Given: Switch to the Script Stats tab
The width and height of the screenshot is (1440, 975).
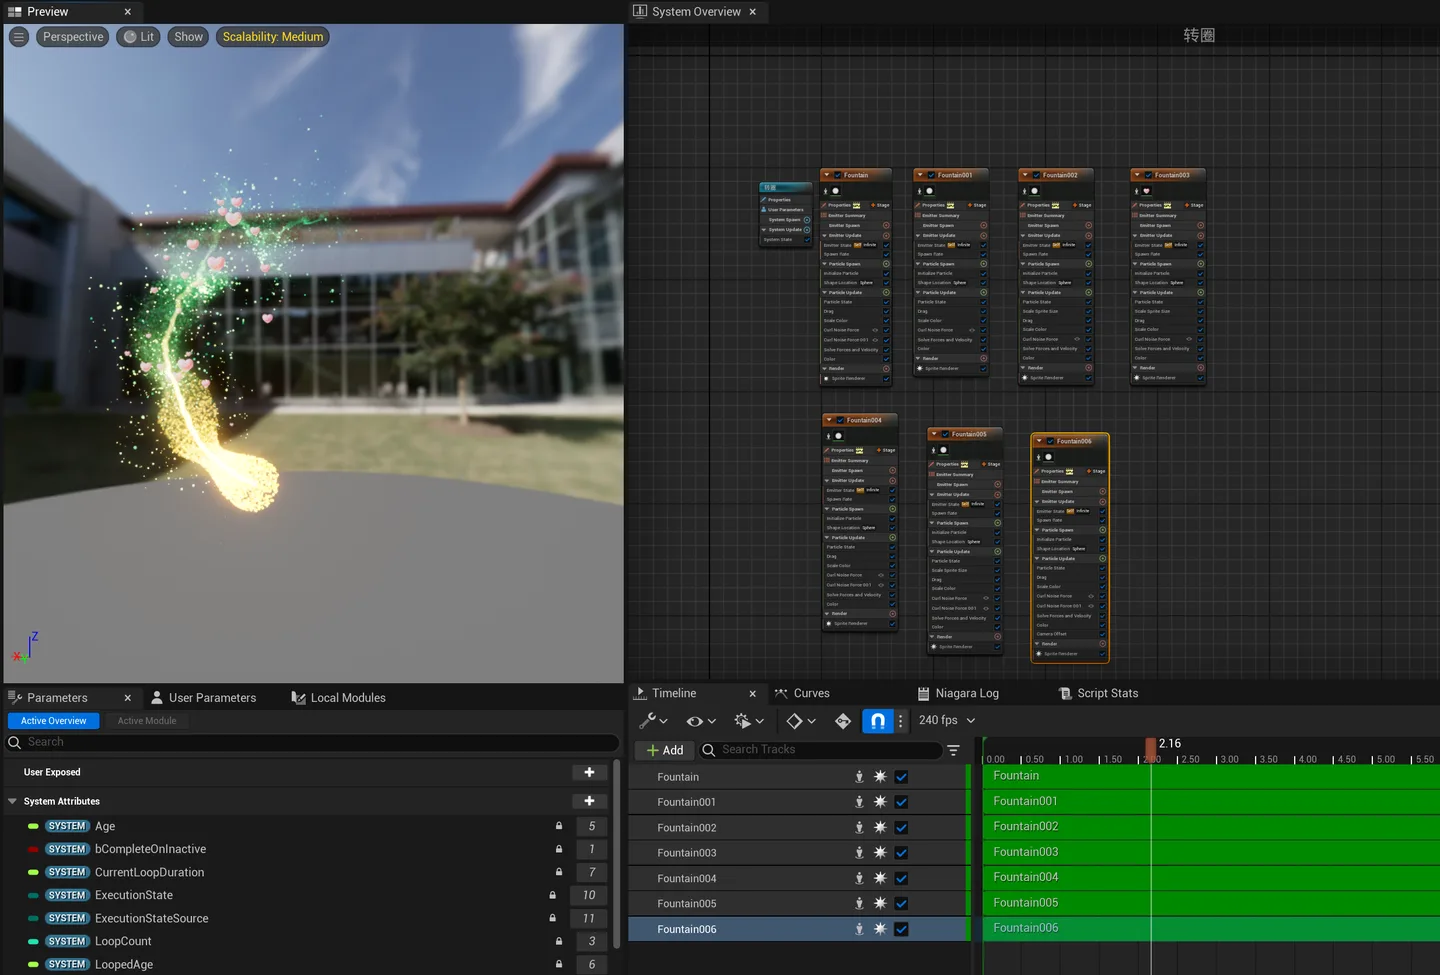Looking at the screenshot, I should tap(1098, 693).
